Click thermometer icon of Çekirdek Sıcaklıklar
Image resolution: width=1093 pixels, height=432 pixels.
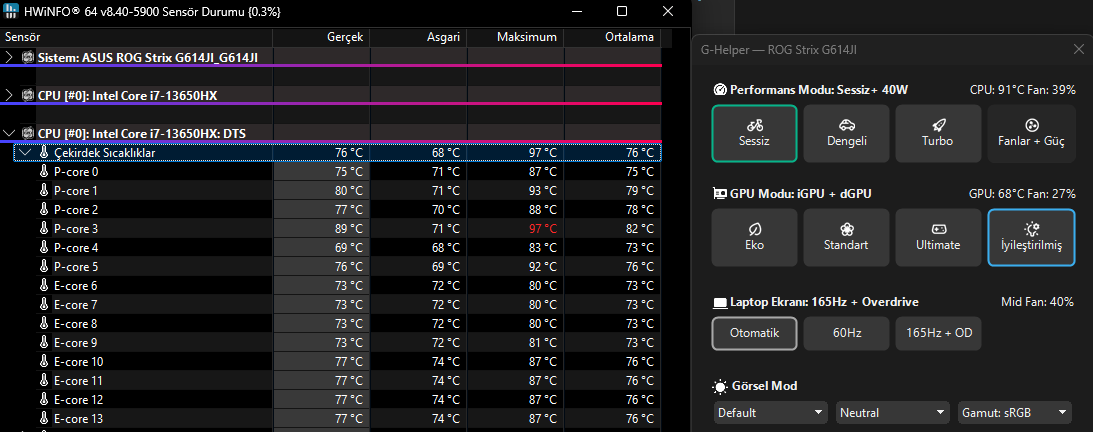point(43,153)
